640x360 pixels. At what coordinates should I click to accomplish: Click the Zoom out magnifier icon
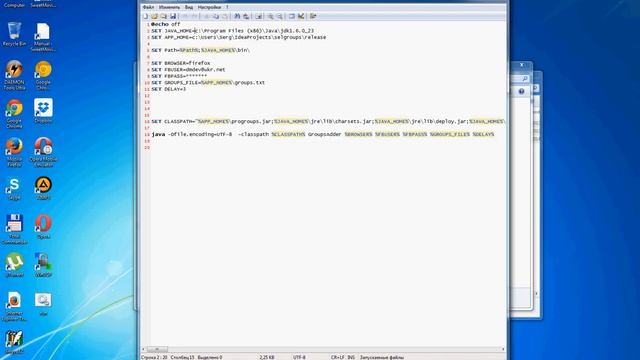click(280, 16)
